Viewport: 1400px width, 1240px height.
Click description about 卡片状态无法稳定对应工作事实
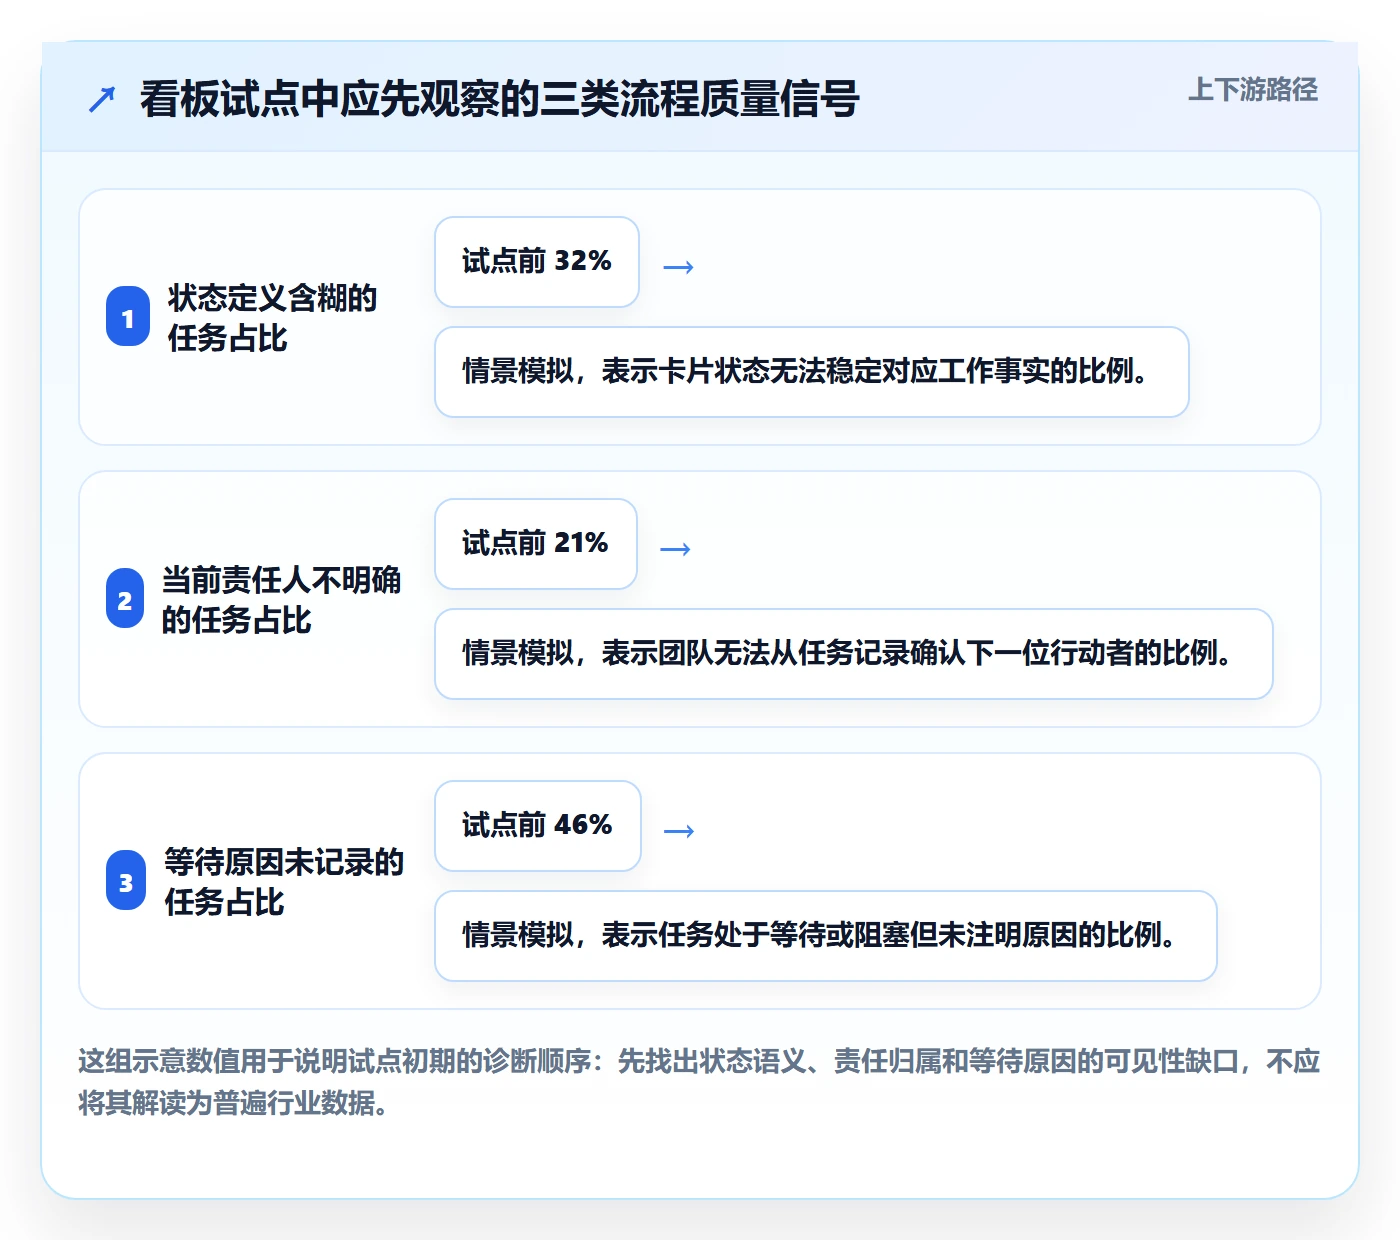[x=812, y=372]
